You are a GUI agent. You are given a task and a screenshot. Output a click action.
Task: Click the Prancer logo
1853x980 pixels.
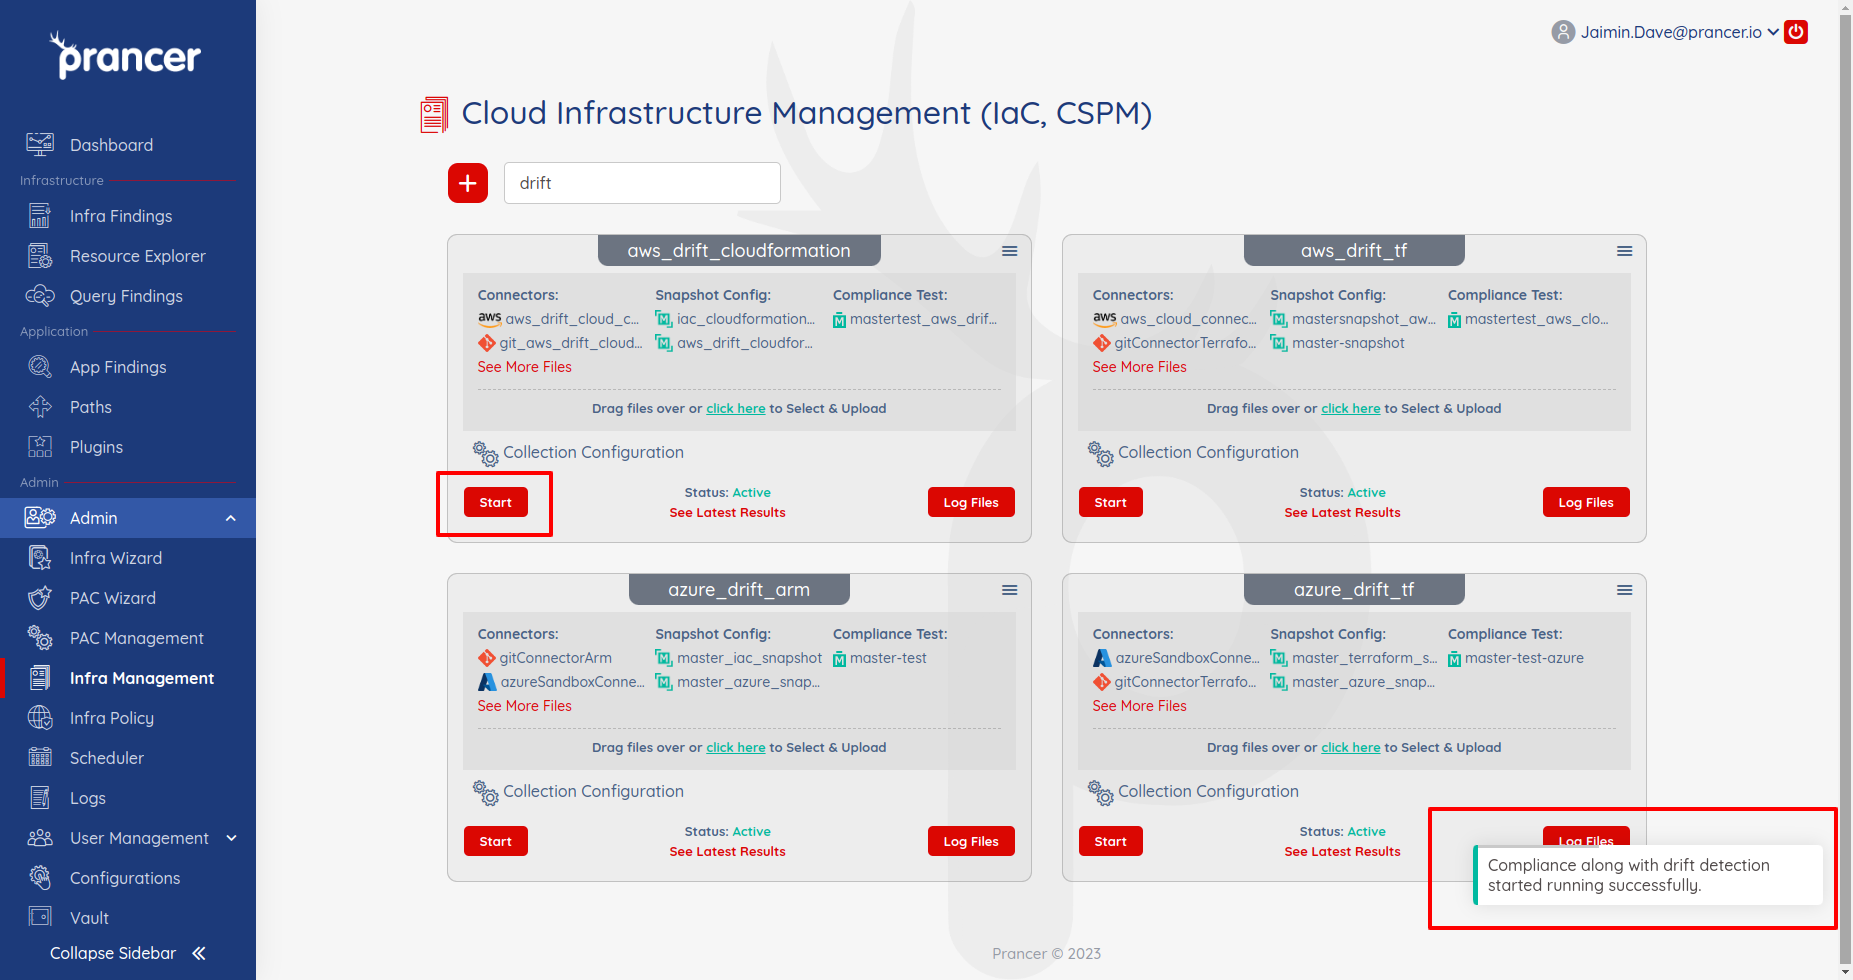coord(126,55)
